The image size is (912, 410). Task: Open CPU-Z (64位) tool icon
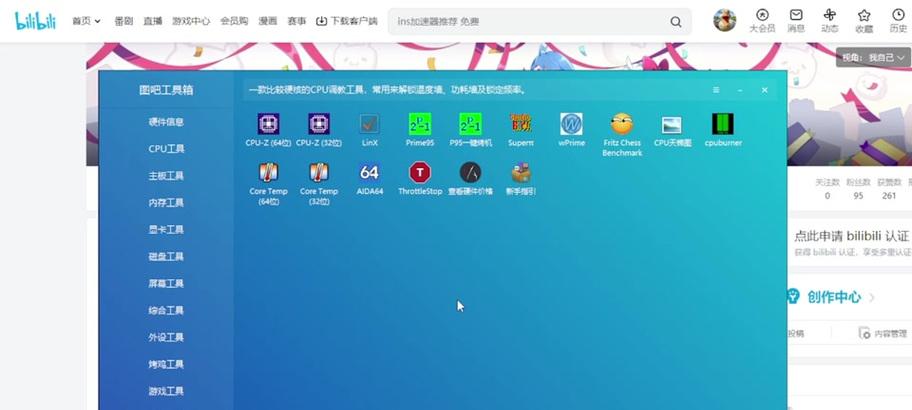(268, 124)
